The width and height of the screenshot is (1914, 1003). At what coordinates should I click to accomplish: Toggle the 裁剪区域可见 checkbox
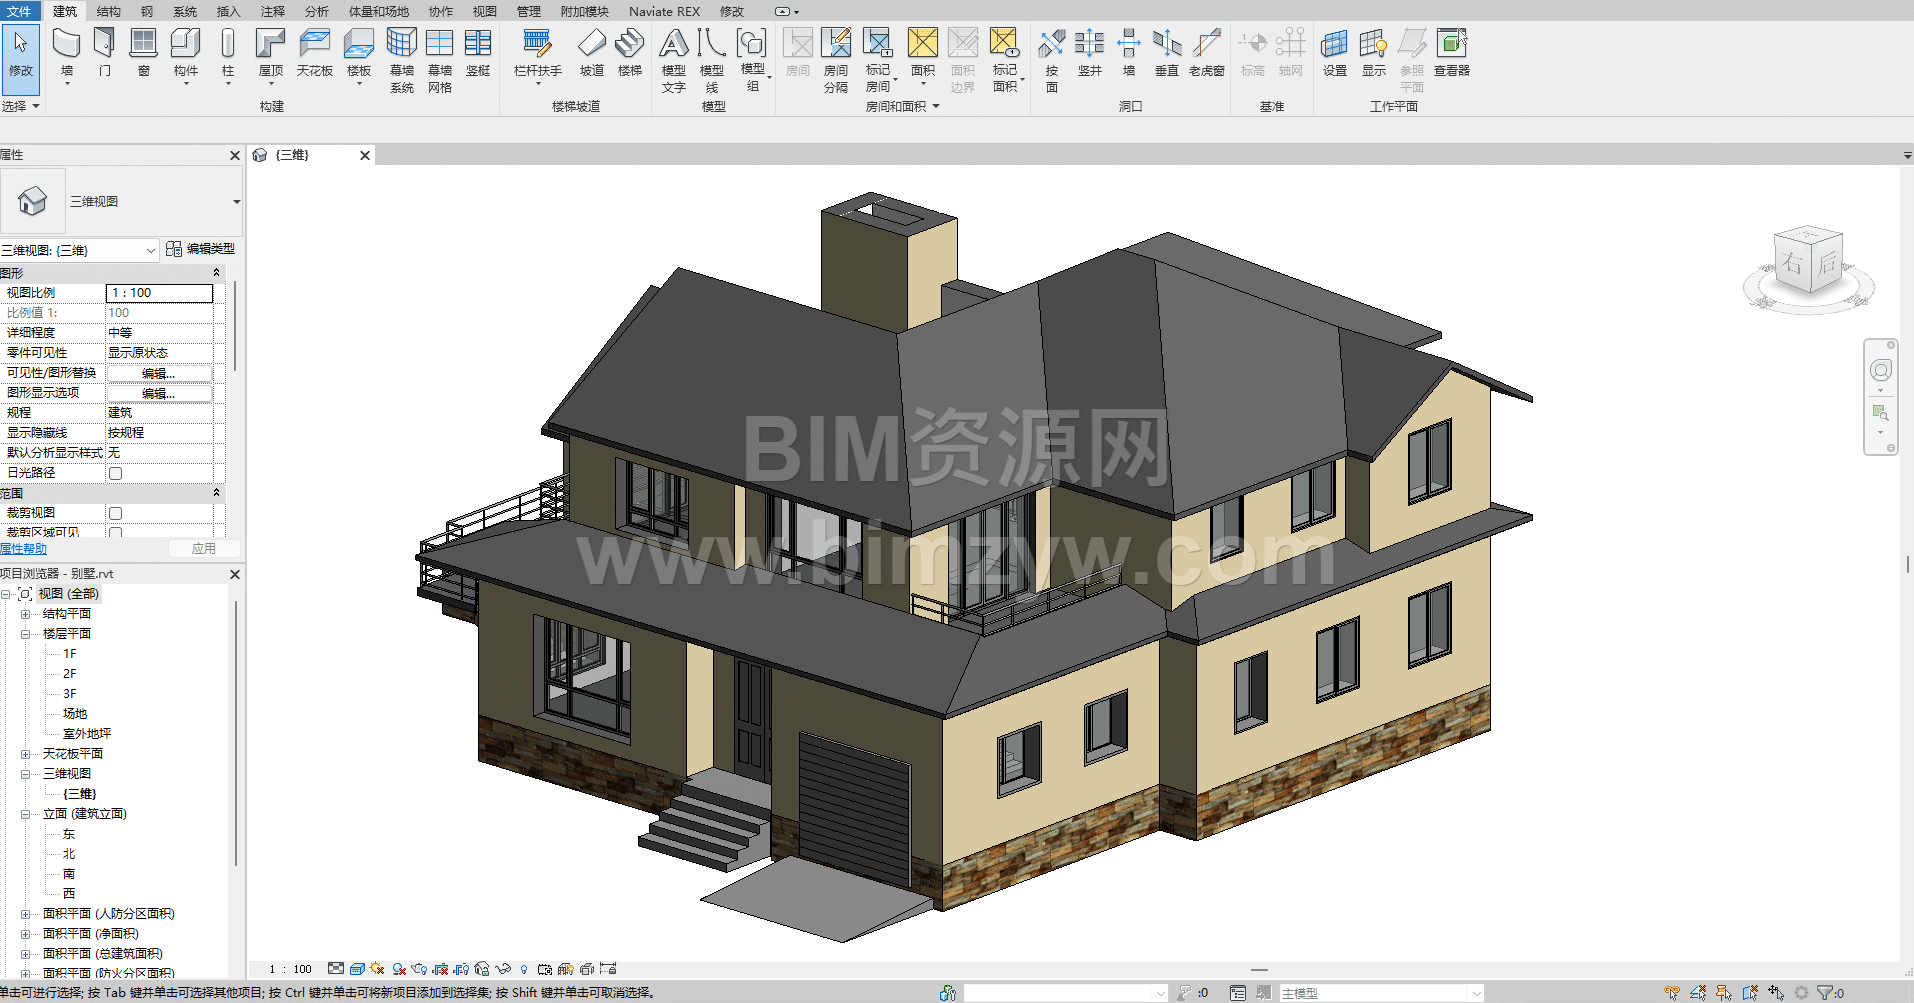[116, 532]
